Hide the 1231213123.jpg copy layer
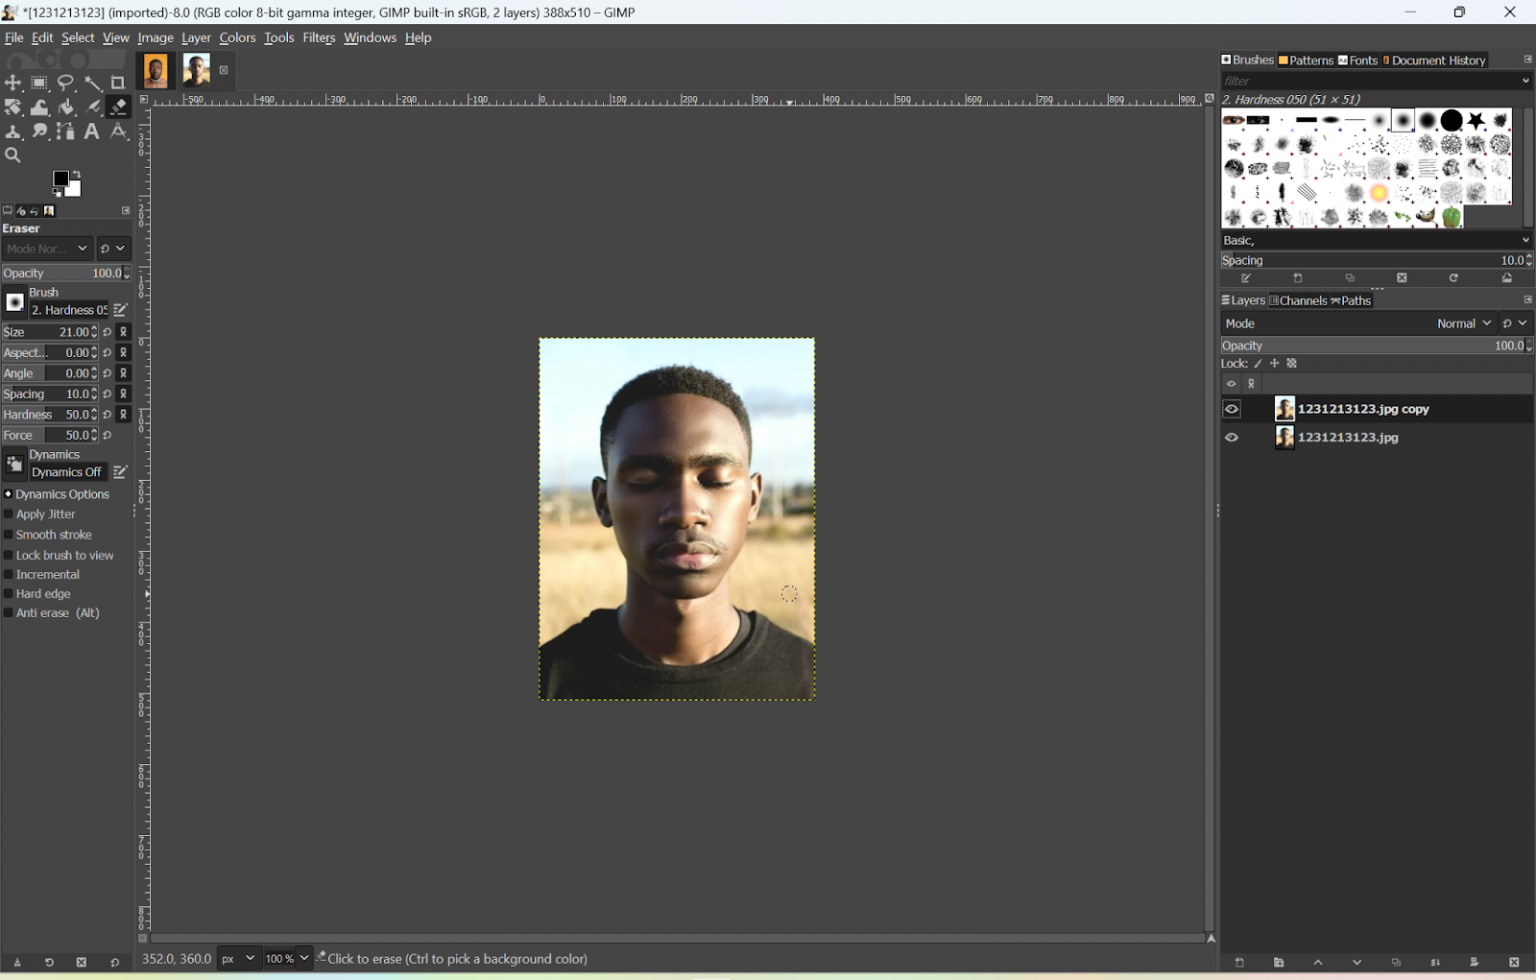1536x980 pixels. click(1232, 409)
